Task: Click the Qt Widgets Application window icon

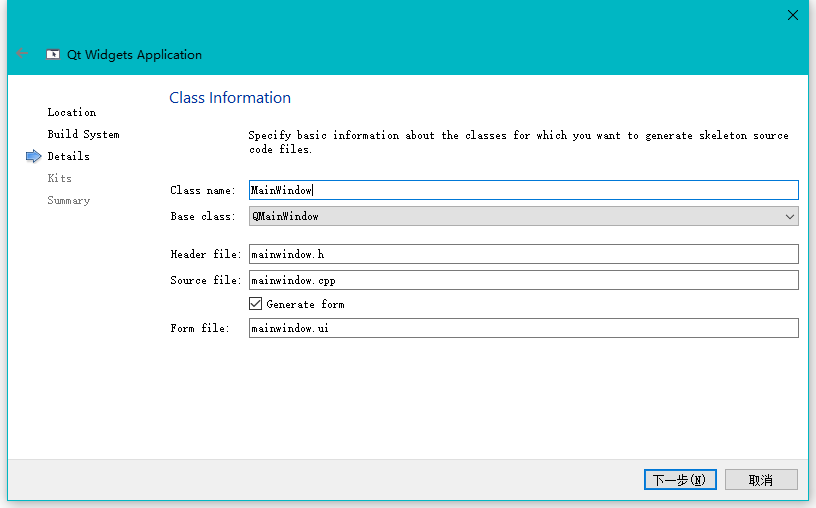Action: pyautogui.click(x=53, y=55)
